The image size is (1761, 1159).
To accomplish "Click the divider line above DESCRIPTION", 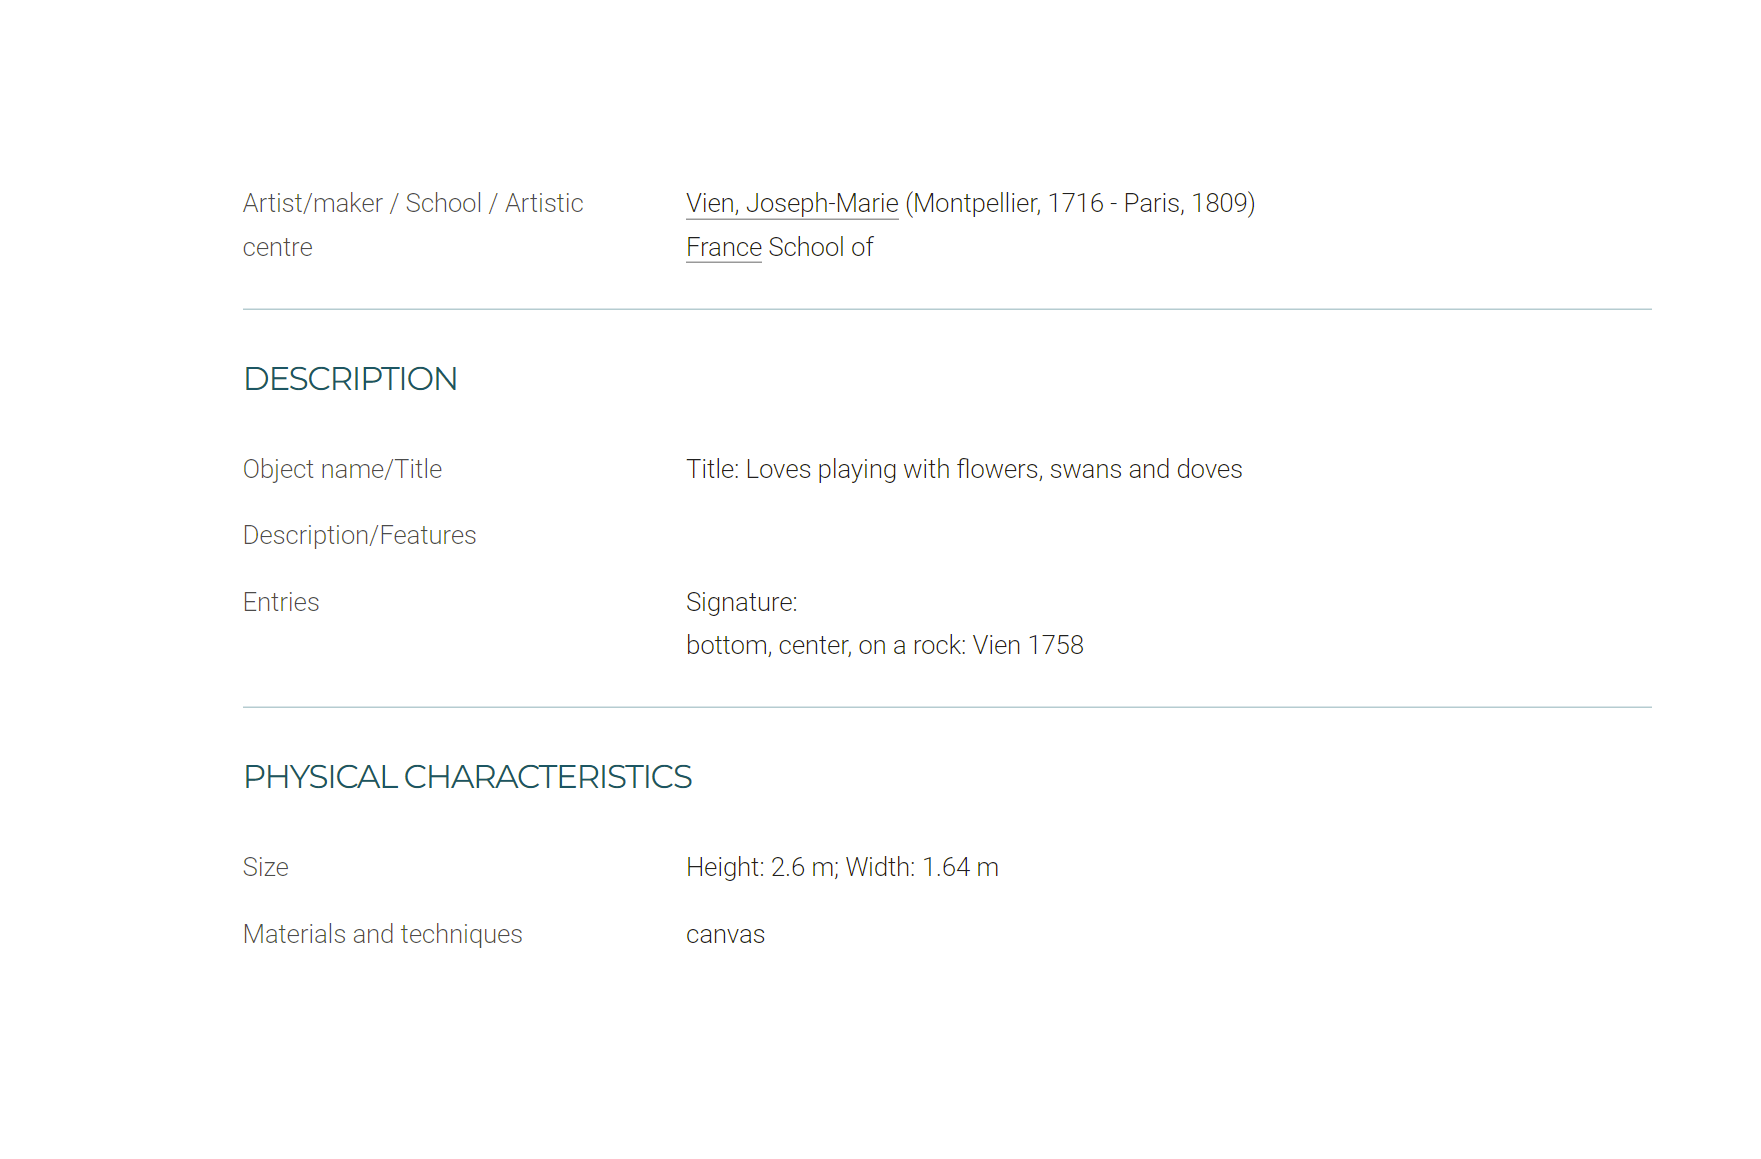I will [x=947, y=309].
